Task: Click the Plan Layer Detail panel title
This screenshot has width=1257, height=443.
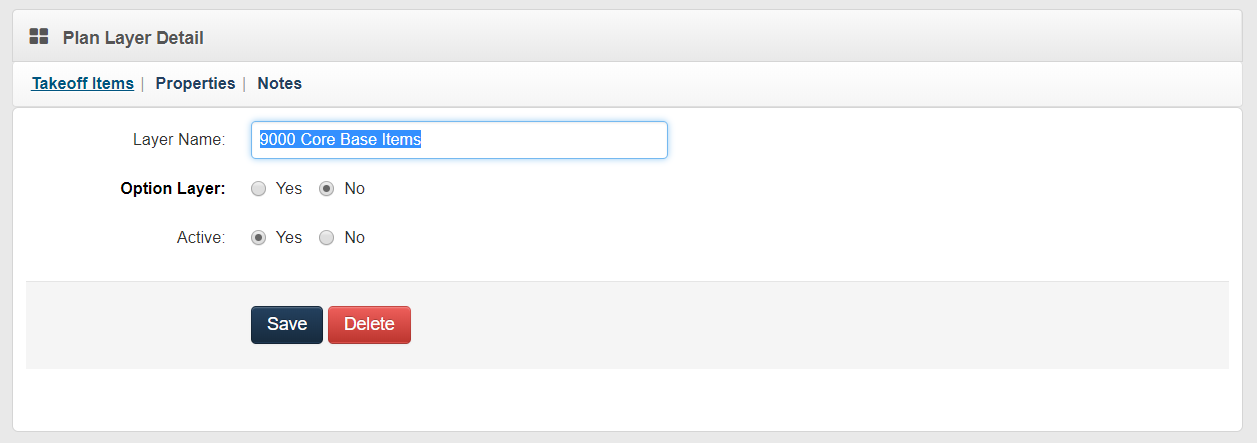Action: click(x=133, y=38)
